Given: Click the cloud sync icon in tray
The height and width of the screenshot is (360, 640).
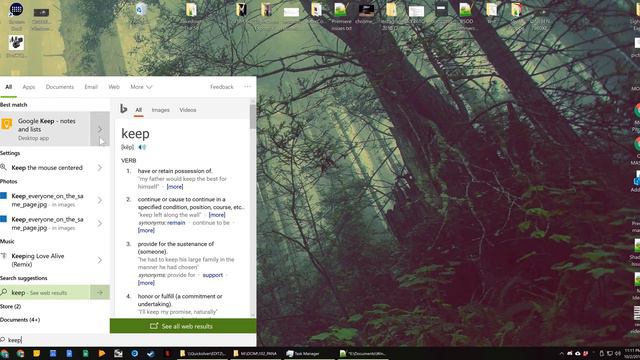Looking at the screenshot, I should click(578, 353).
